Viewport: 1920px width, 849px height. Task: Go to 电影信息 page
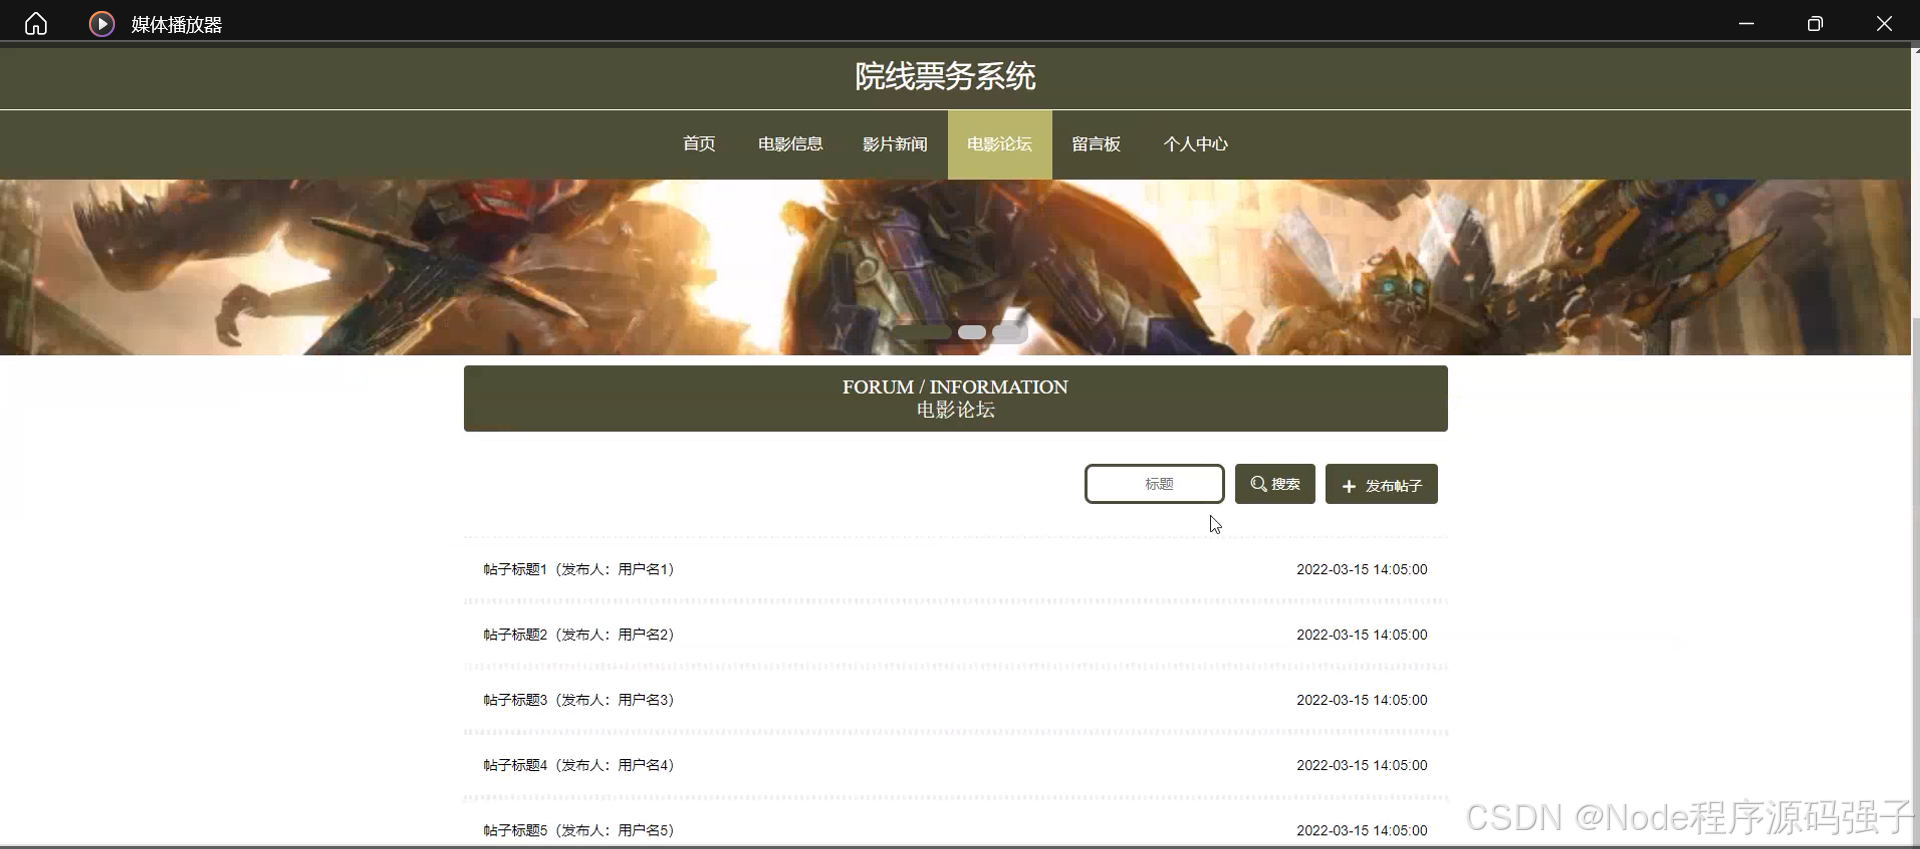tap(790, 144)
